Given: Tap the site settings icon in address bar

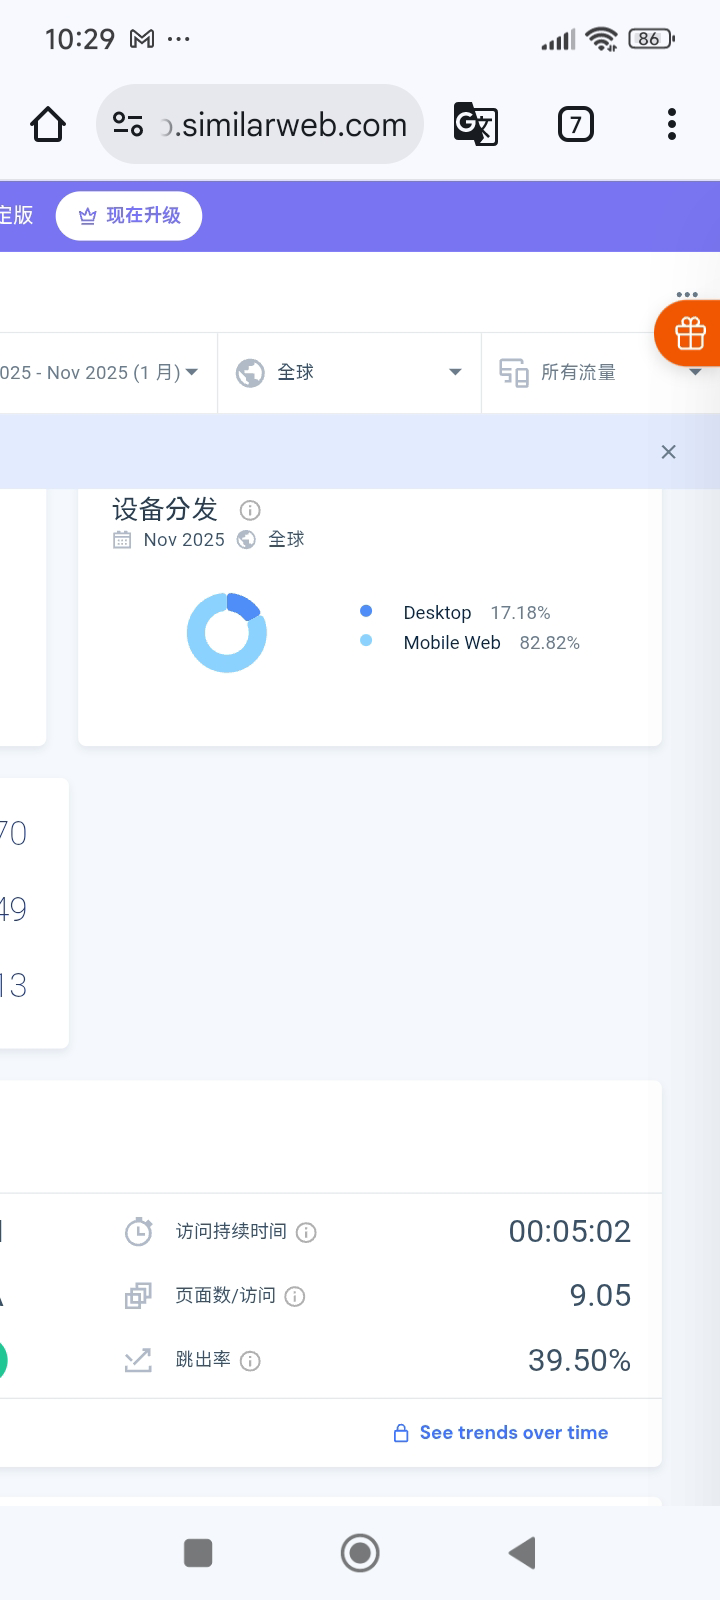Looking at the screenshot, I should pyautogui.click(x=128, y=125).
